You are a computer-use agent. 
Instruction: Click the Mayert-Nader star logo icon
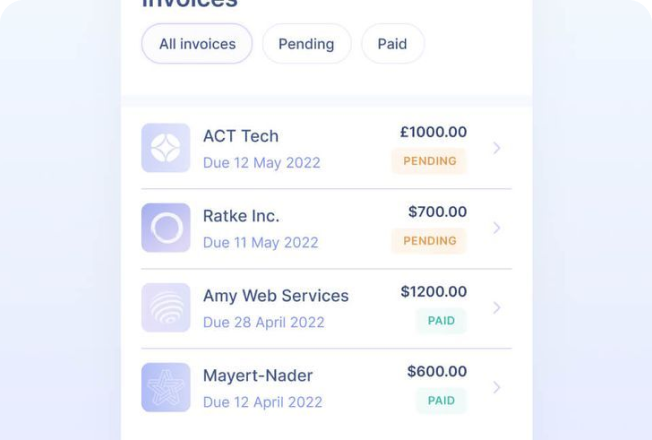click(166, 388)
